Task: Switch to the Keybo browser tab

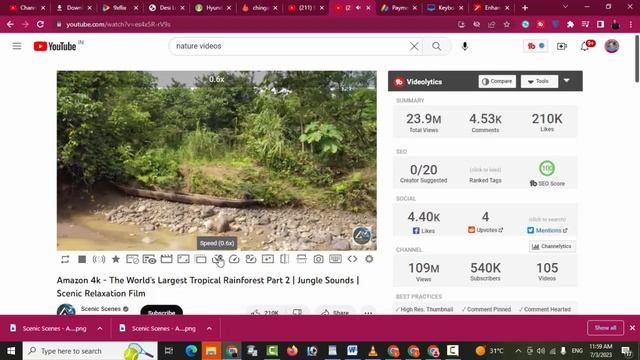Action: 444,8
